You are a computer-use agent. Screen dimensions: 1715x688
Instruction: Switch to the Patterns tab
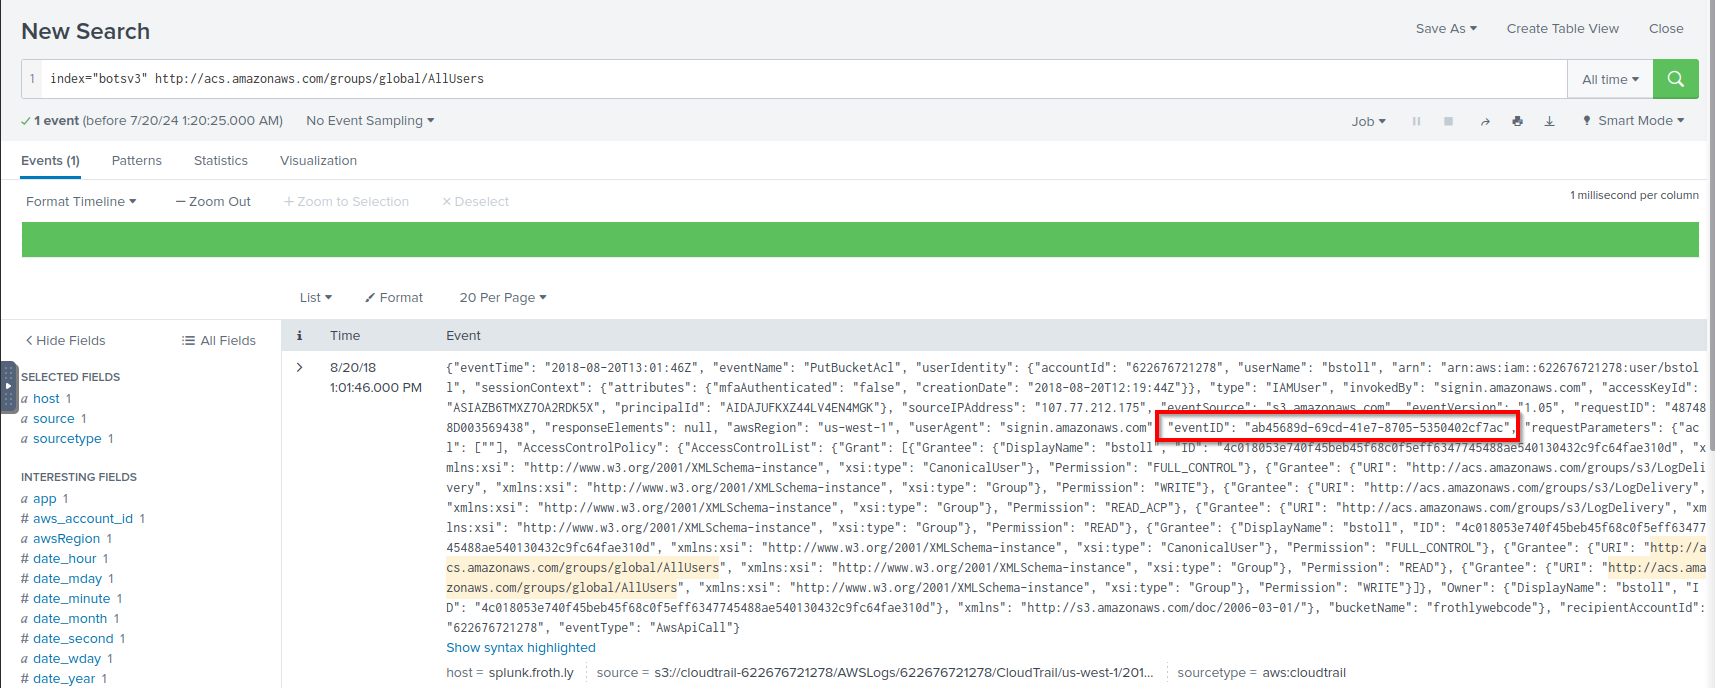[x=137, y=161]
